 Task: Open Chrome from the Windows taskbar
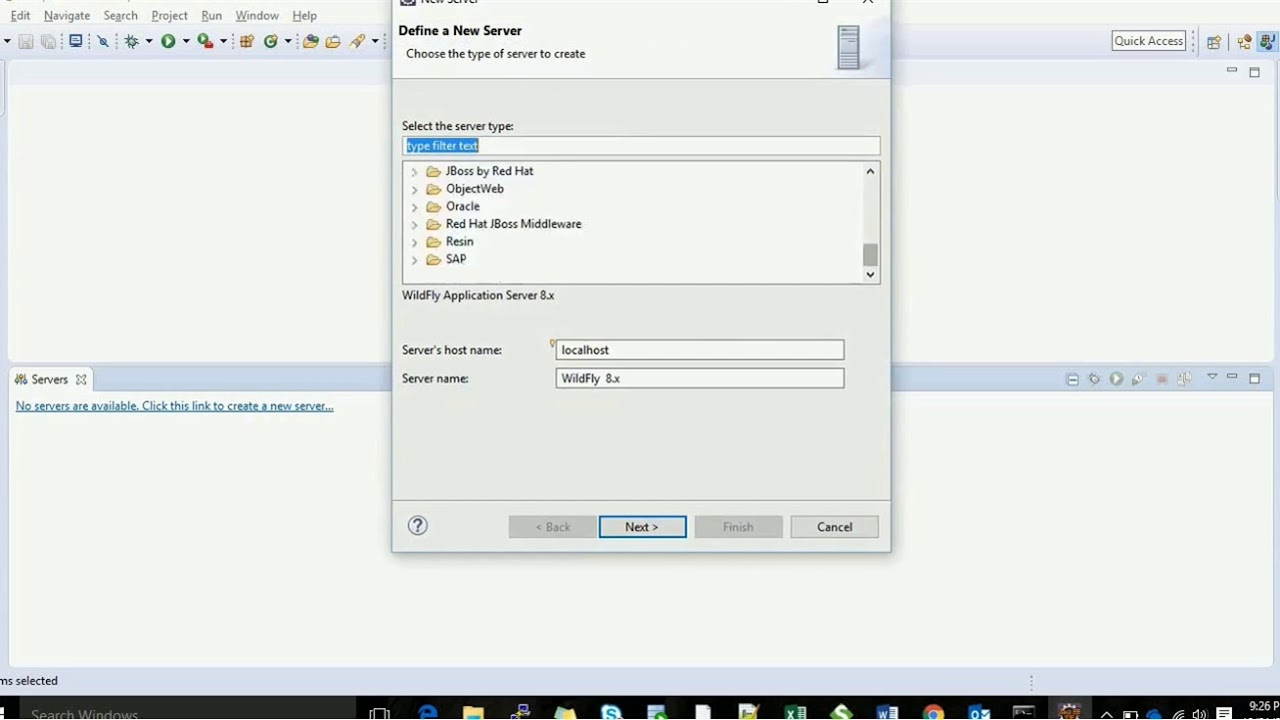(x=933, y=713)
